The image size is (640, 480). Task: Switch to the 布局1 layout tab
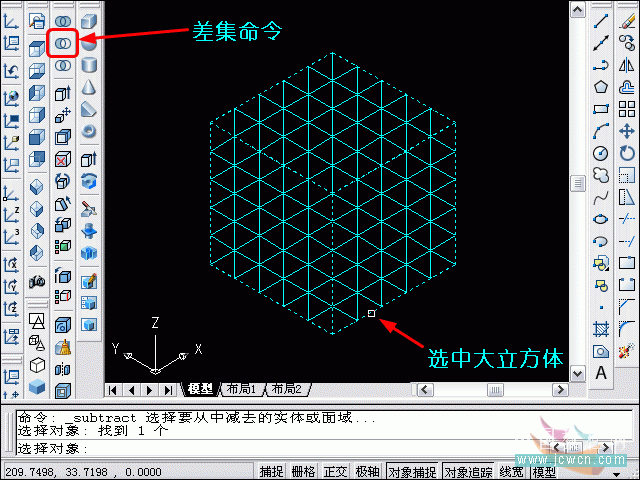(242, 389)
